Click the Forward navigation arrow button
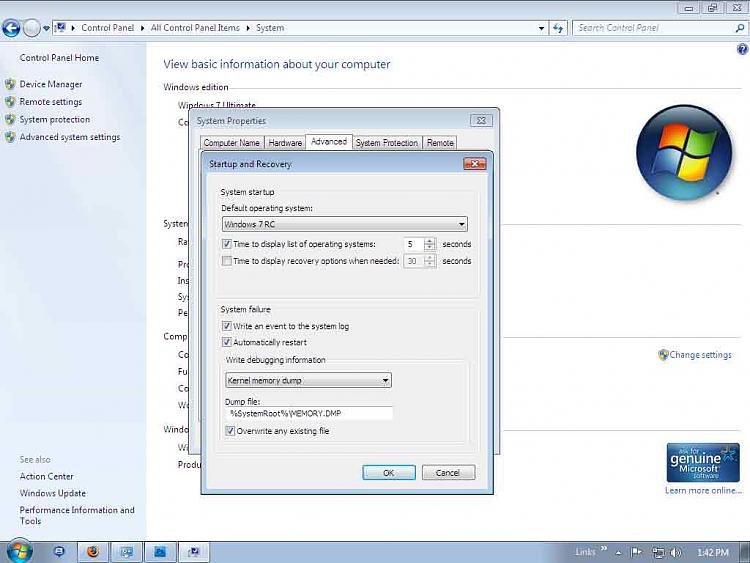 click(x=32, y=28)
